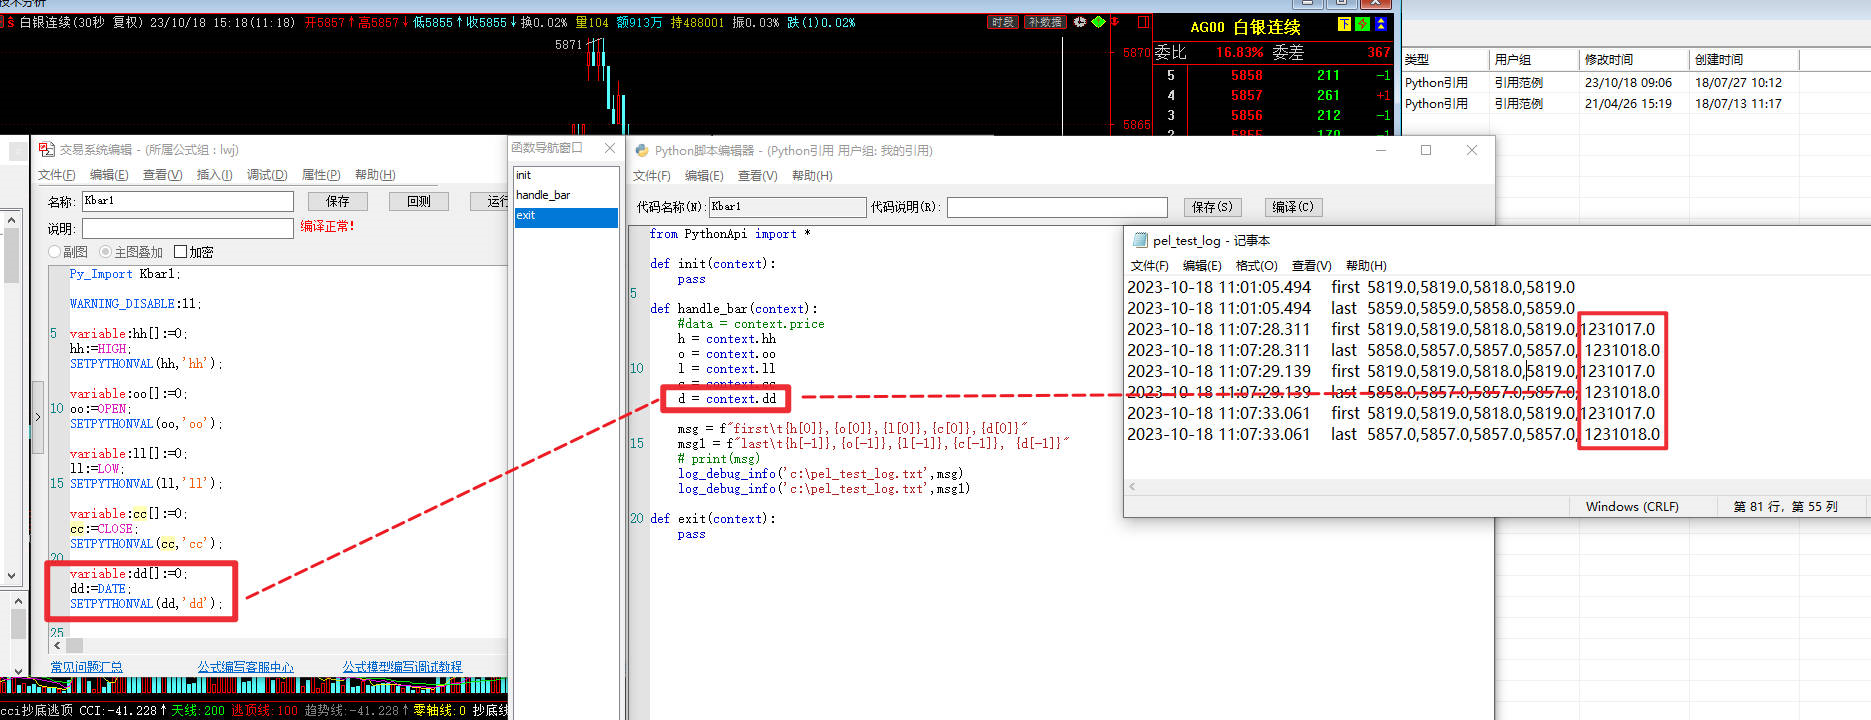Open the 插入(I) menu
The image size is (1871, 720).
(214, 175)
